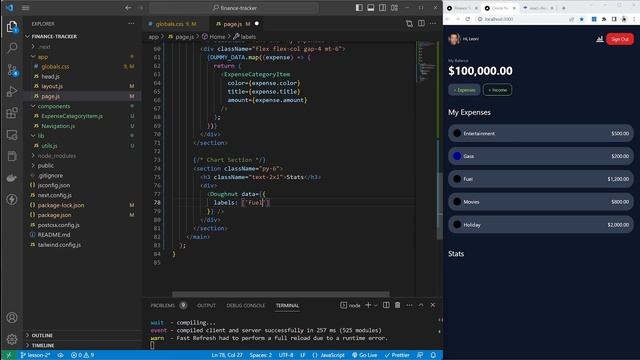Open the Explorer view in activity bar

pos(12,27)
